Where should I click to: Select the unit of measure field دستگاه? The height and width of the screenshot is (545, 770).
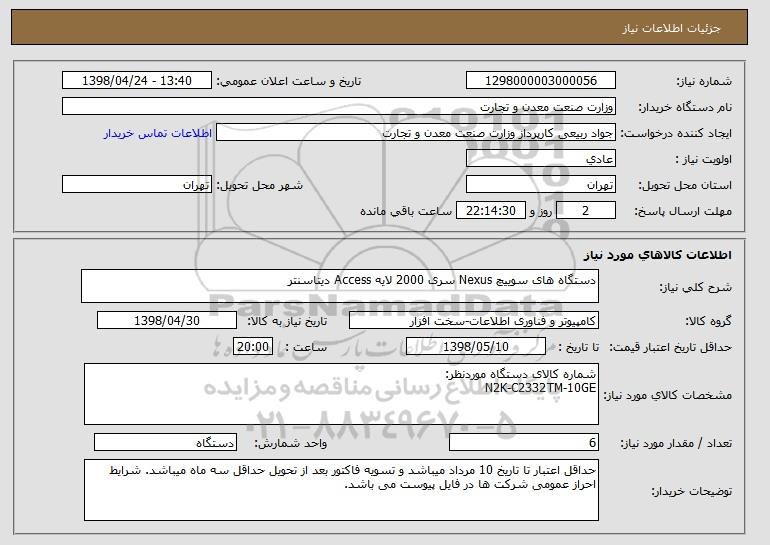pos(165,442)
